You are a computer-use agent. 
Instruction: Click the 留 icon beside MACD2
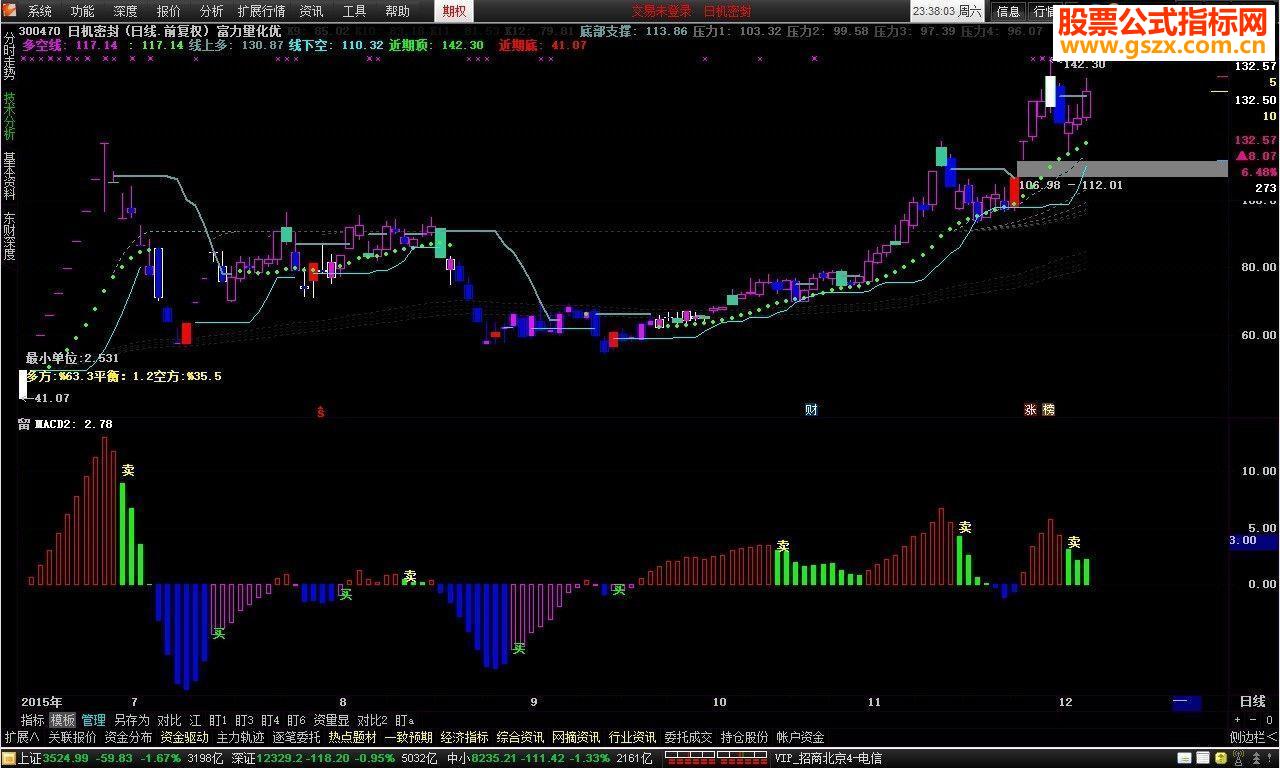[24, 424]
